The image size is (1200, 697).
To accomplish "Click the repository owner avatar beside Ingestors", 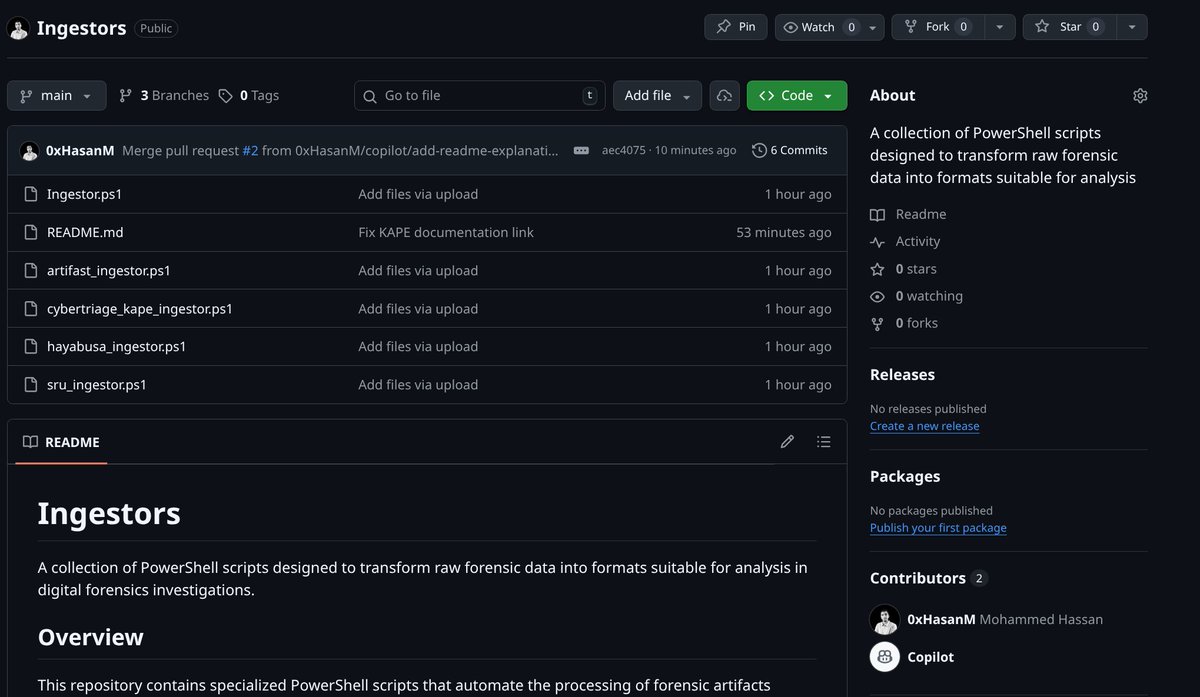I will tap(19, 28).
